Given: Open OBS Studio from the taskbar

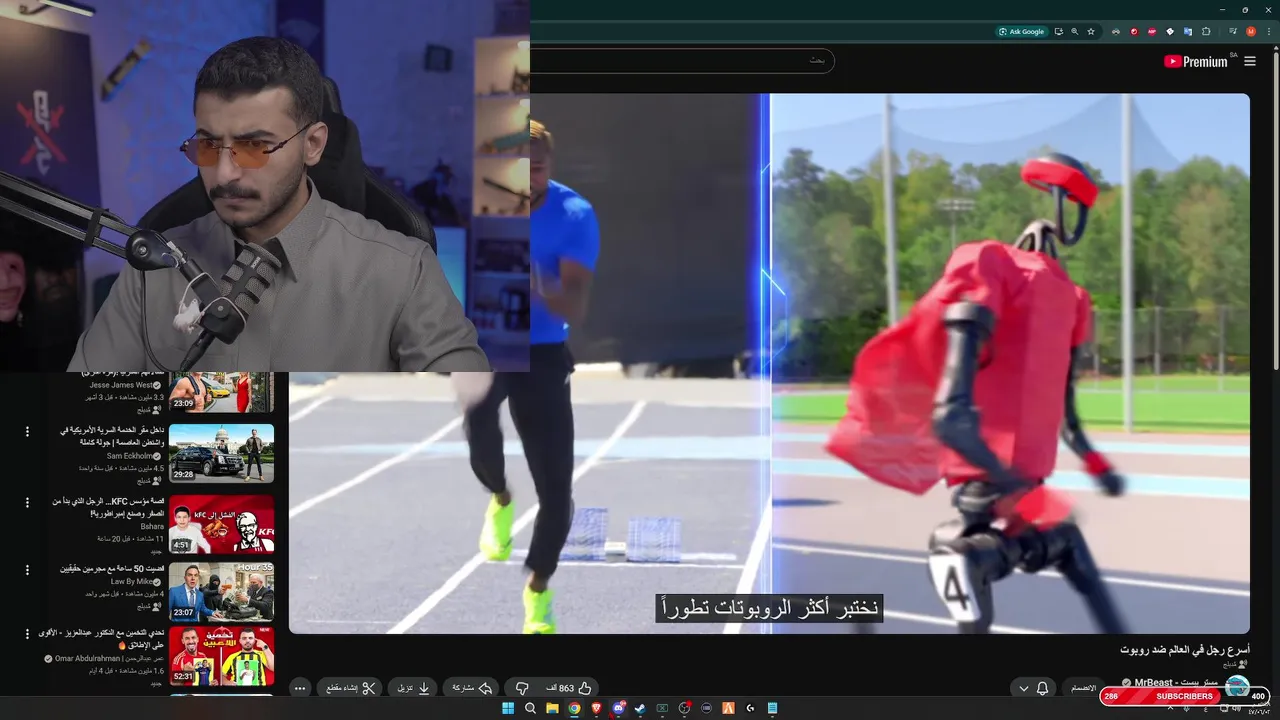Looking at the screenshot, I should pyautogui.click(x=684, y=708).
